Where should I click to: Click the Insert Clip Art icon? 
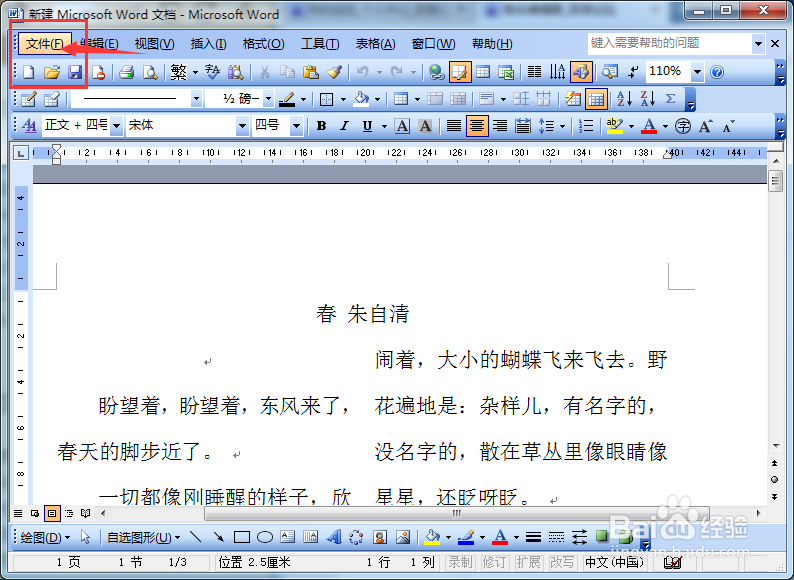380,537
